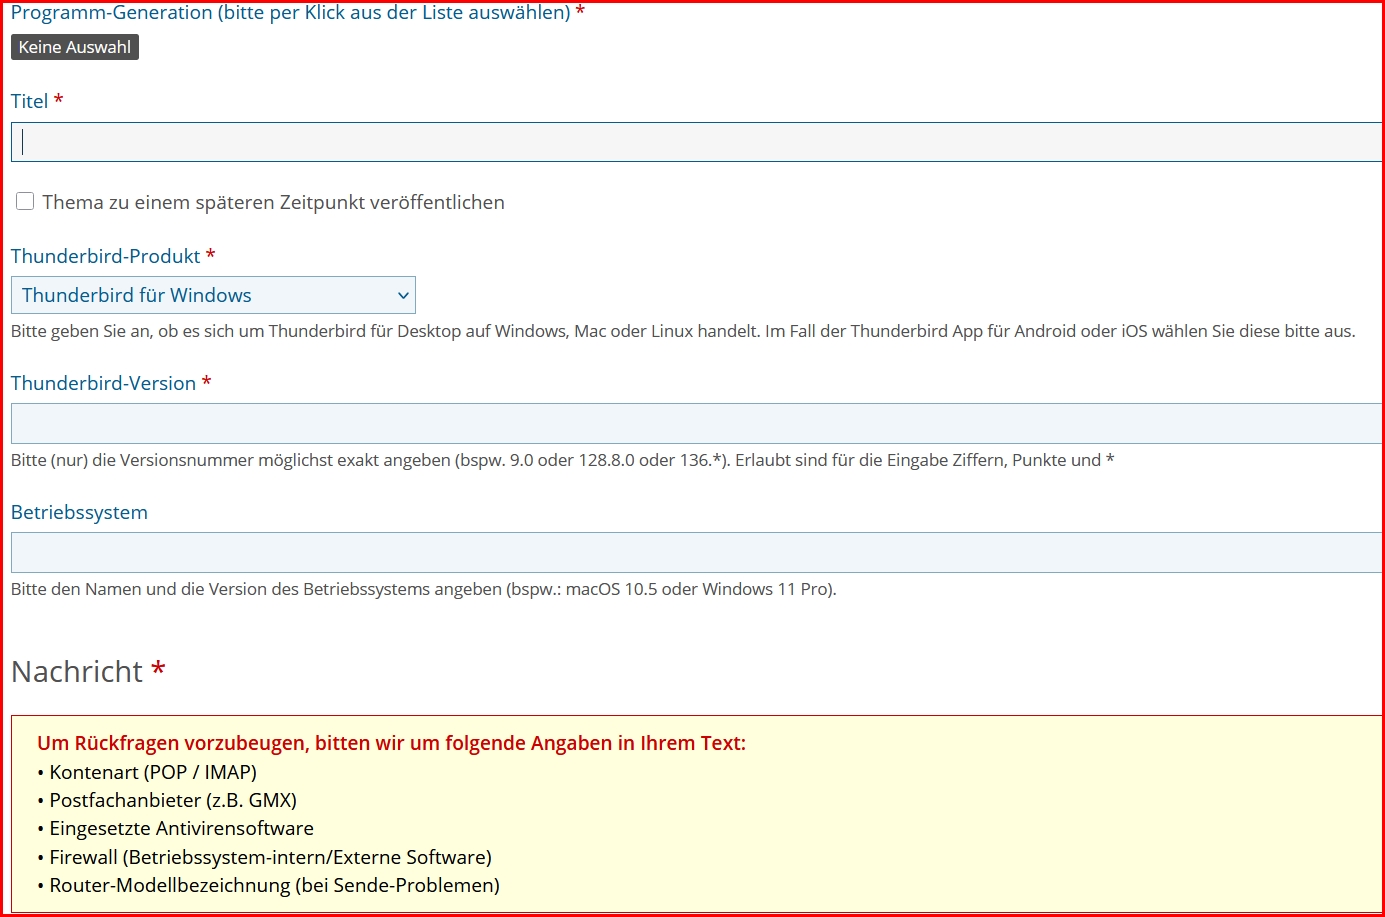The width and height of the screenshot is (1385, 917).
Task: Select the Betriebssystem input field
Action: click(x=696, y=552)
